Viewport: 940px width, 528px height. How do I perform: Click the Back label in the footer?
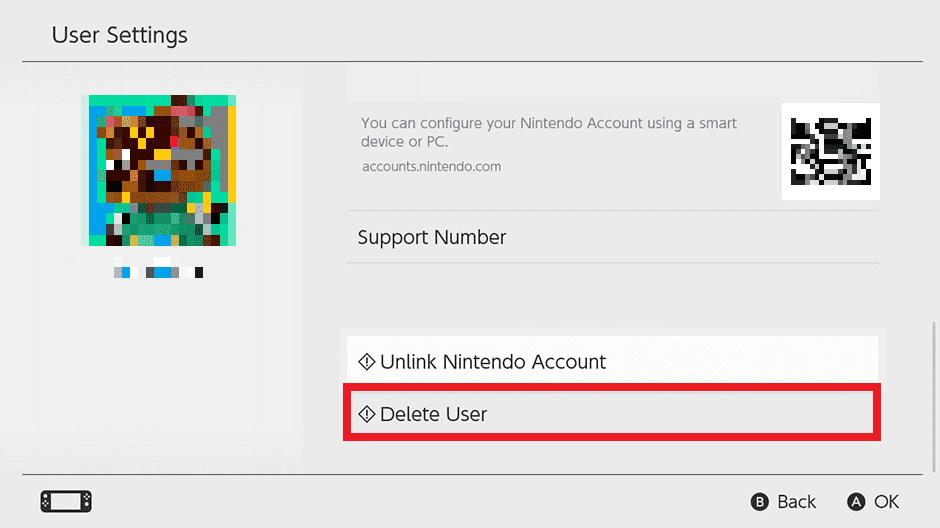coord(796,502)
